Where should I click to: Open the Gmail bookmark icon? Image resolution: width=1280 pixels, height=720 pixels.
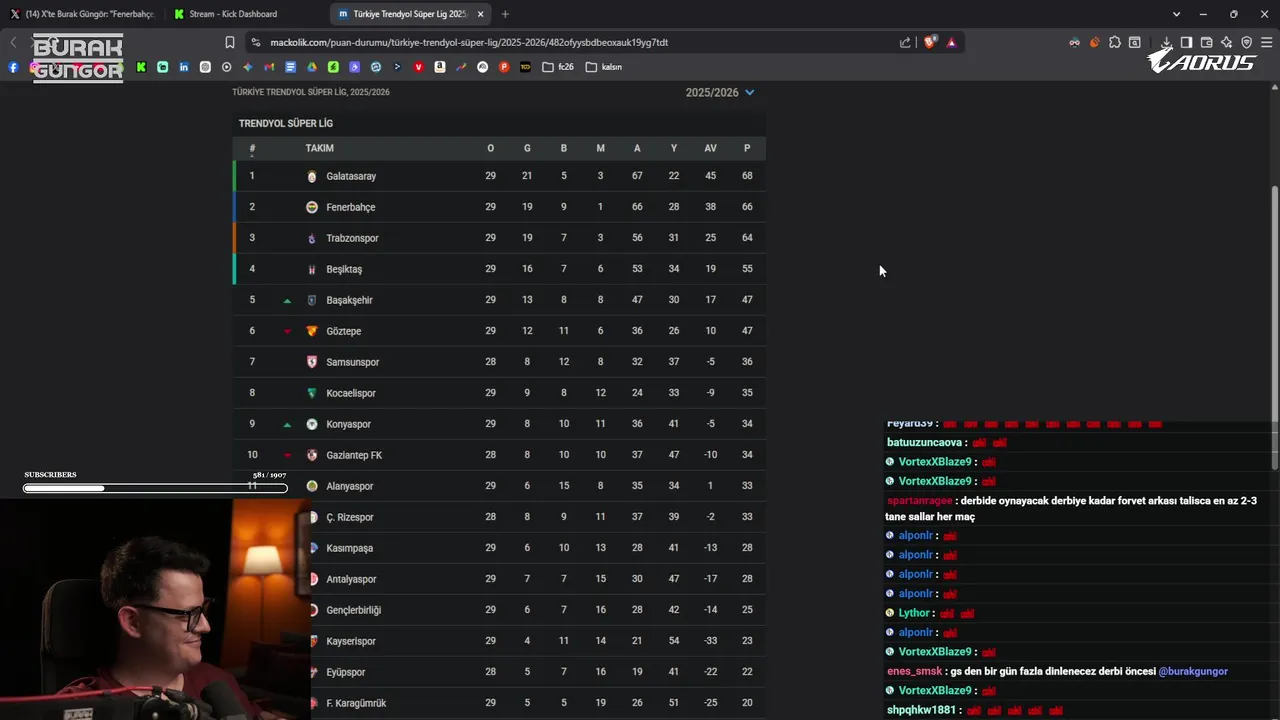(269, 67)
